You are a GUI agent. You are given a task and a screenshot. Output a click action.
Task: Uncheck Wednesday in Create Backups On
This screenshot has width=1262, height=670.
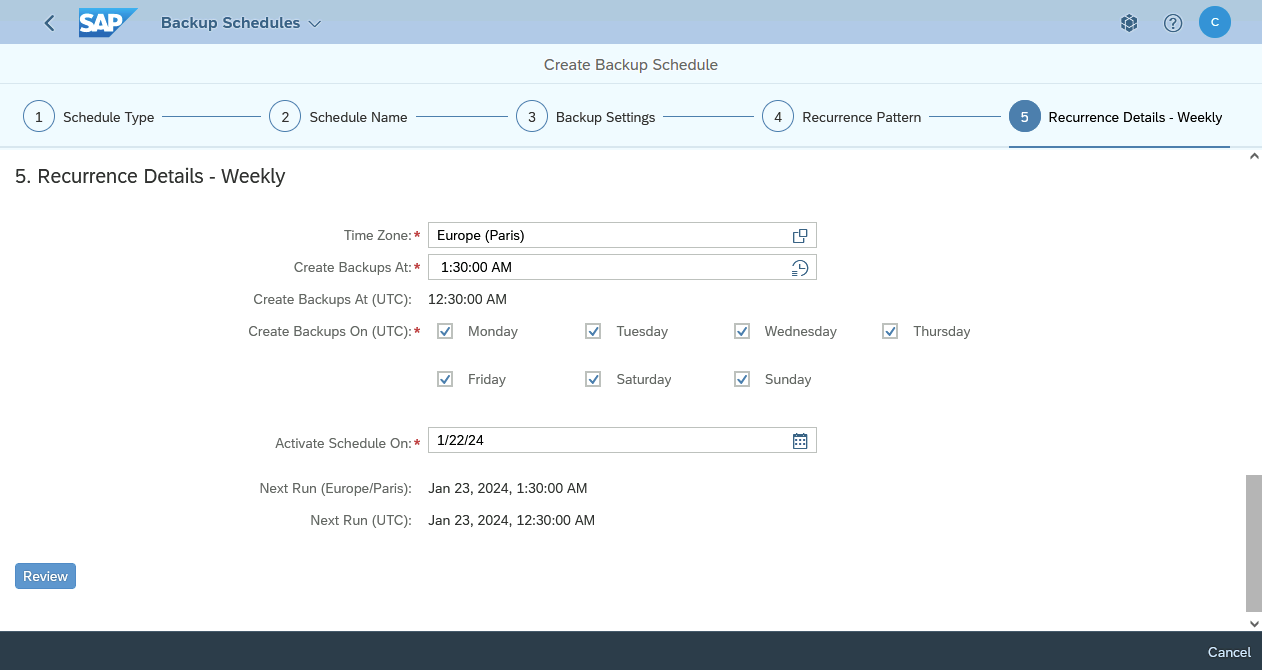pos(741,330)
